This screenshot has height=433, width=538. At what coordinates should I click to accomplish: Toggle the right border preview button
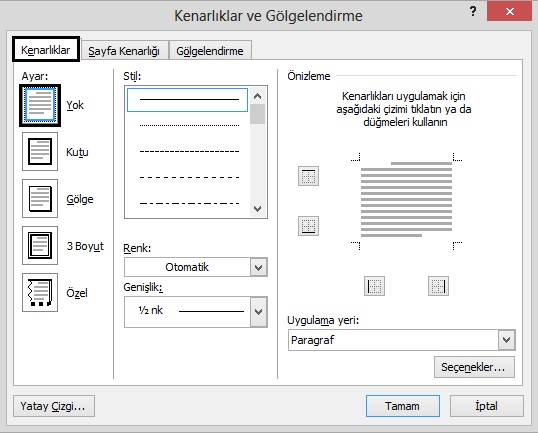point(438,286)
